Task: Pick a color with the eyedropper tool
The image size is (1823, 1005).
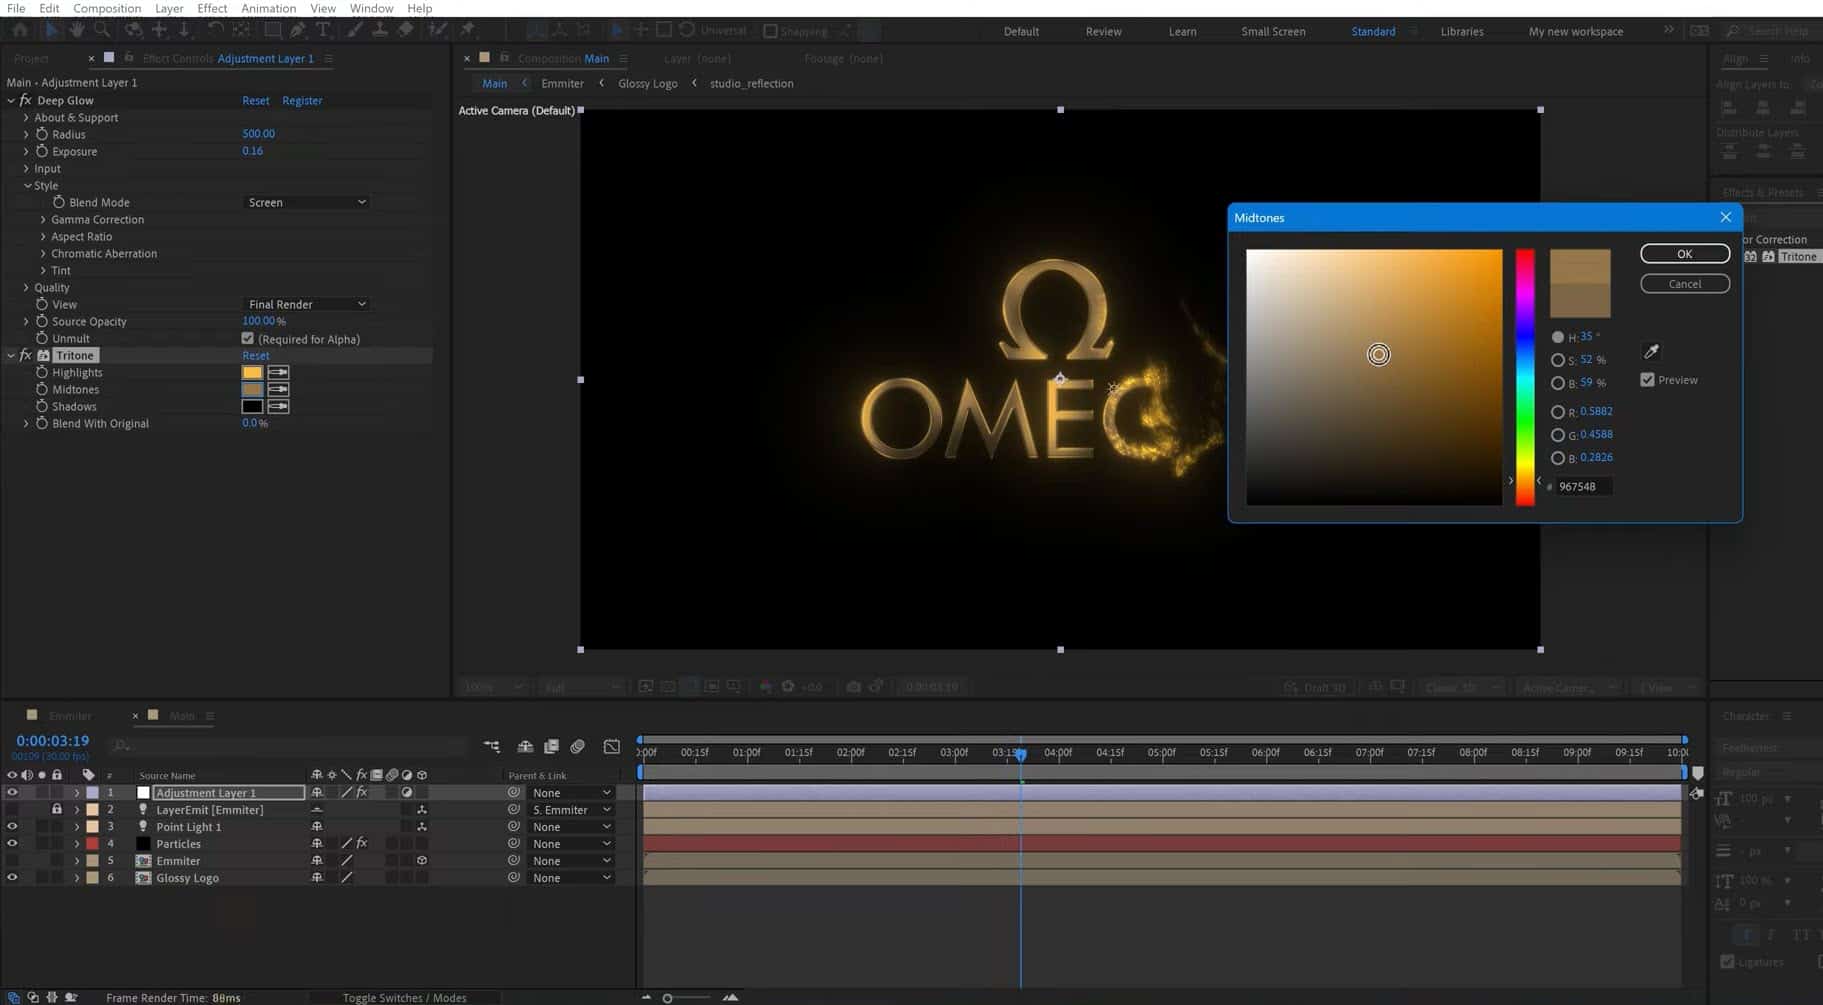Action: pyautogui.click(x=1652, y=351)
